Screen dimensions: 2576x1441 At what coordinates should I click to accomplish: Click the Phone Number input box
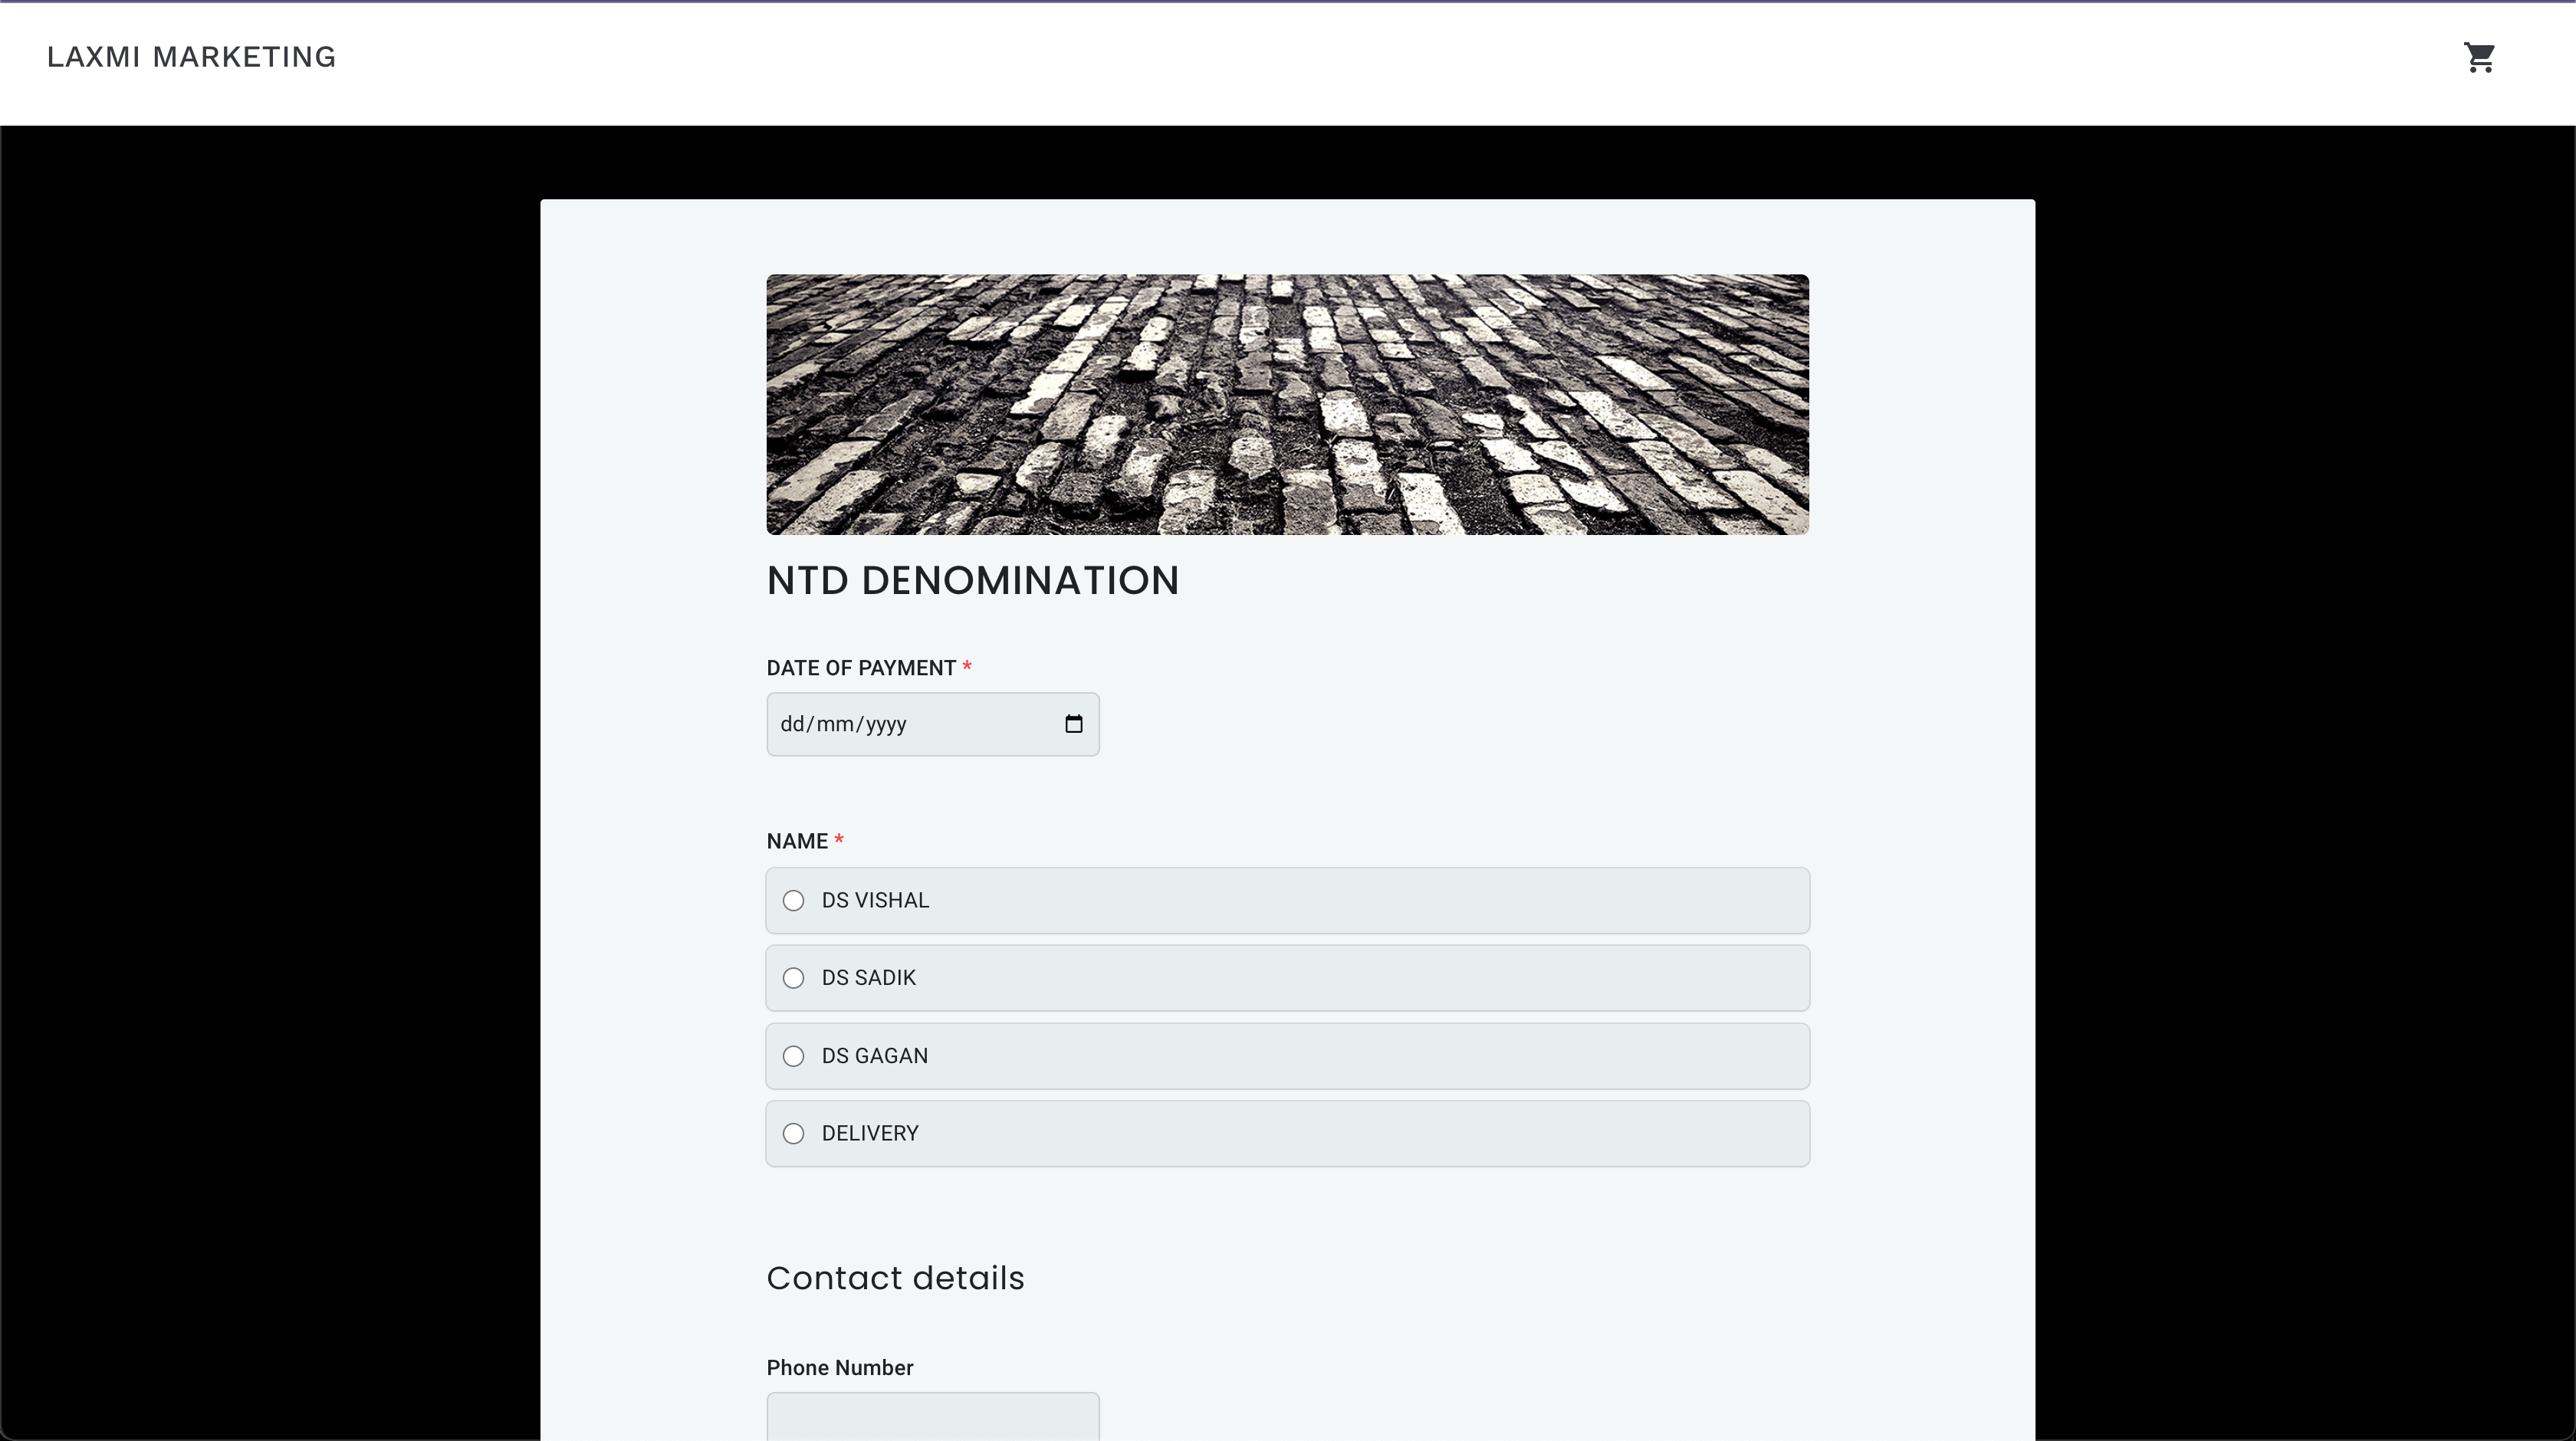932,1417
